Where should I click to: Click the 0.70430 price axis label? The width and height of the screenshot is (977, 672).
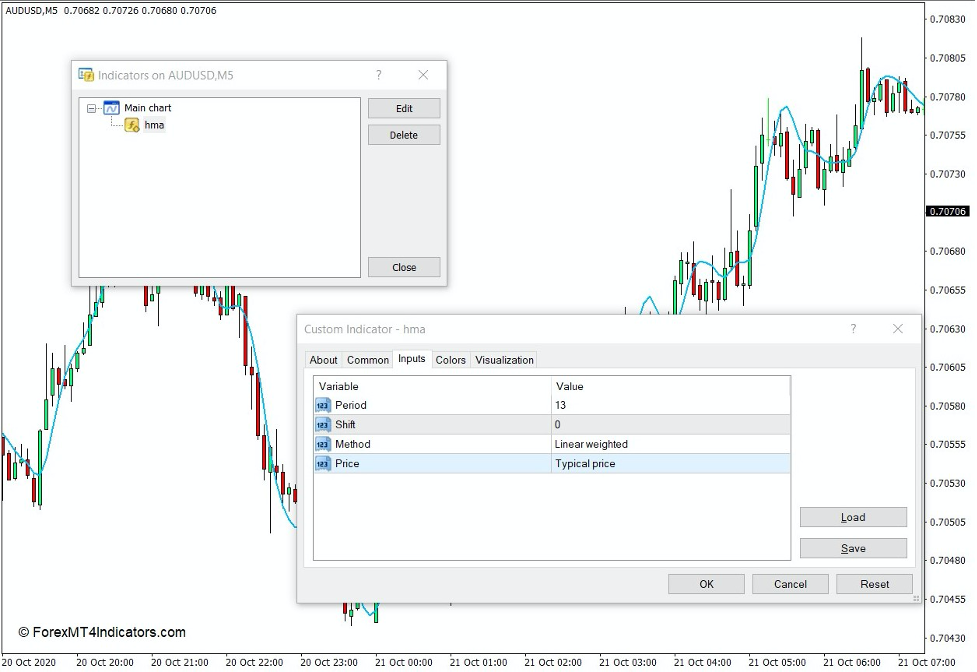948,638
